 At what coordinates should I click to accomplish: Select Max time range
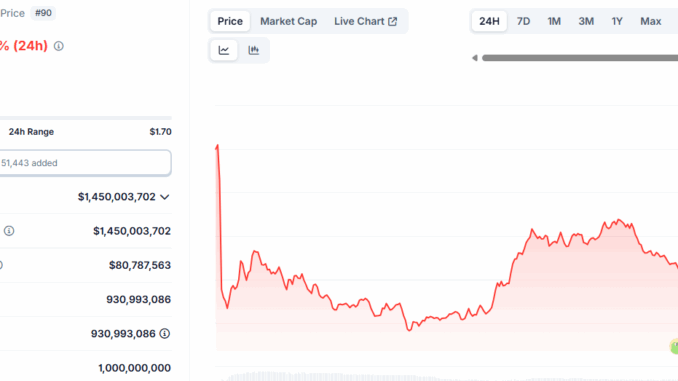click(x=650, y=21)
